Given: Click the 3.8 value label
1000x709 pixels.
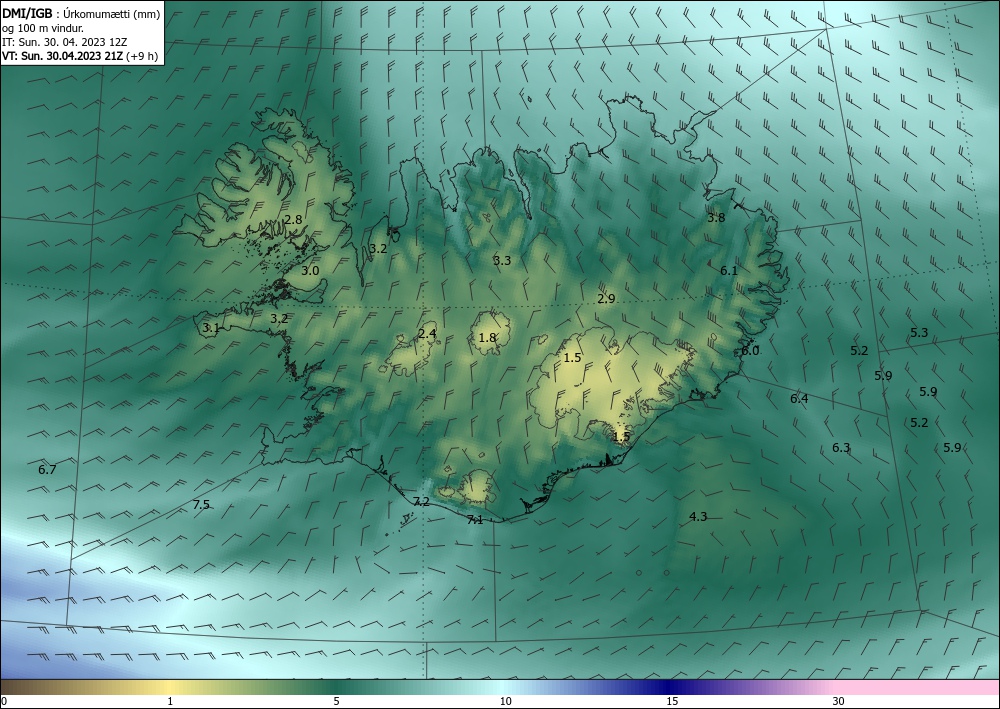Looking at the screenshot, I should tap(716, 217).
